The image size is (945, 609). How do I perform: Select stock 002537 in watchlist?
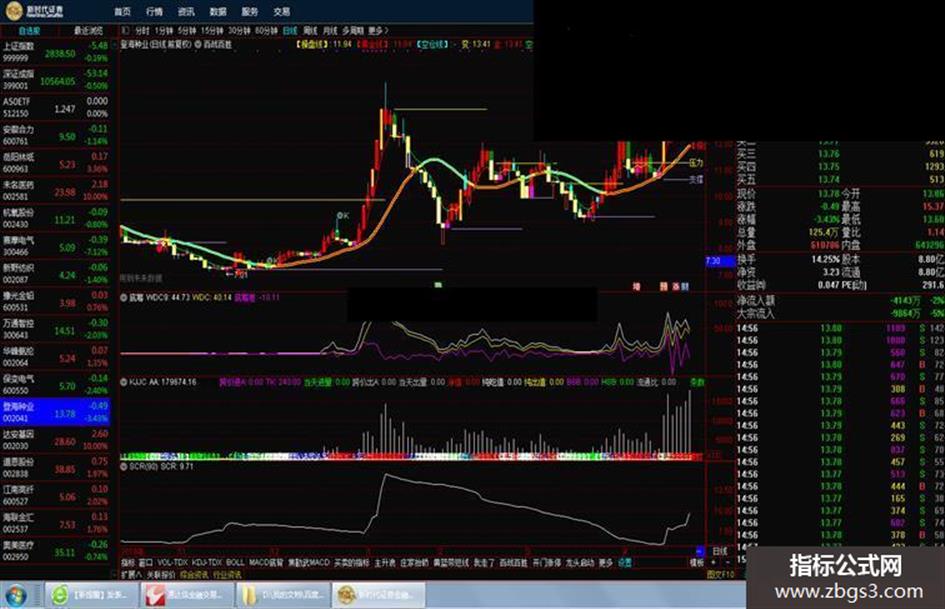[55, 523]
